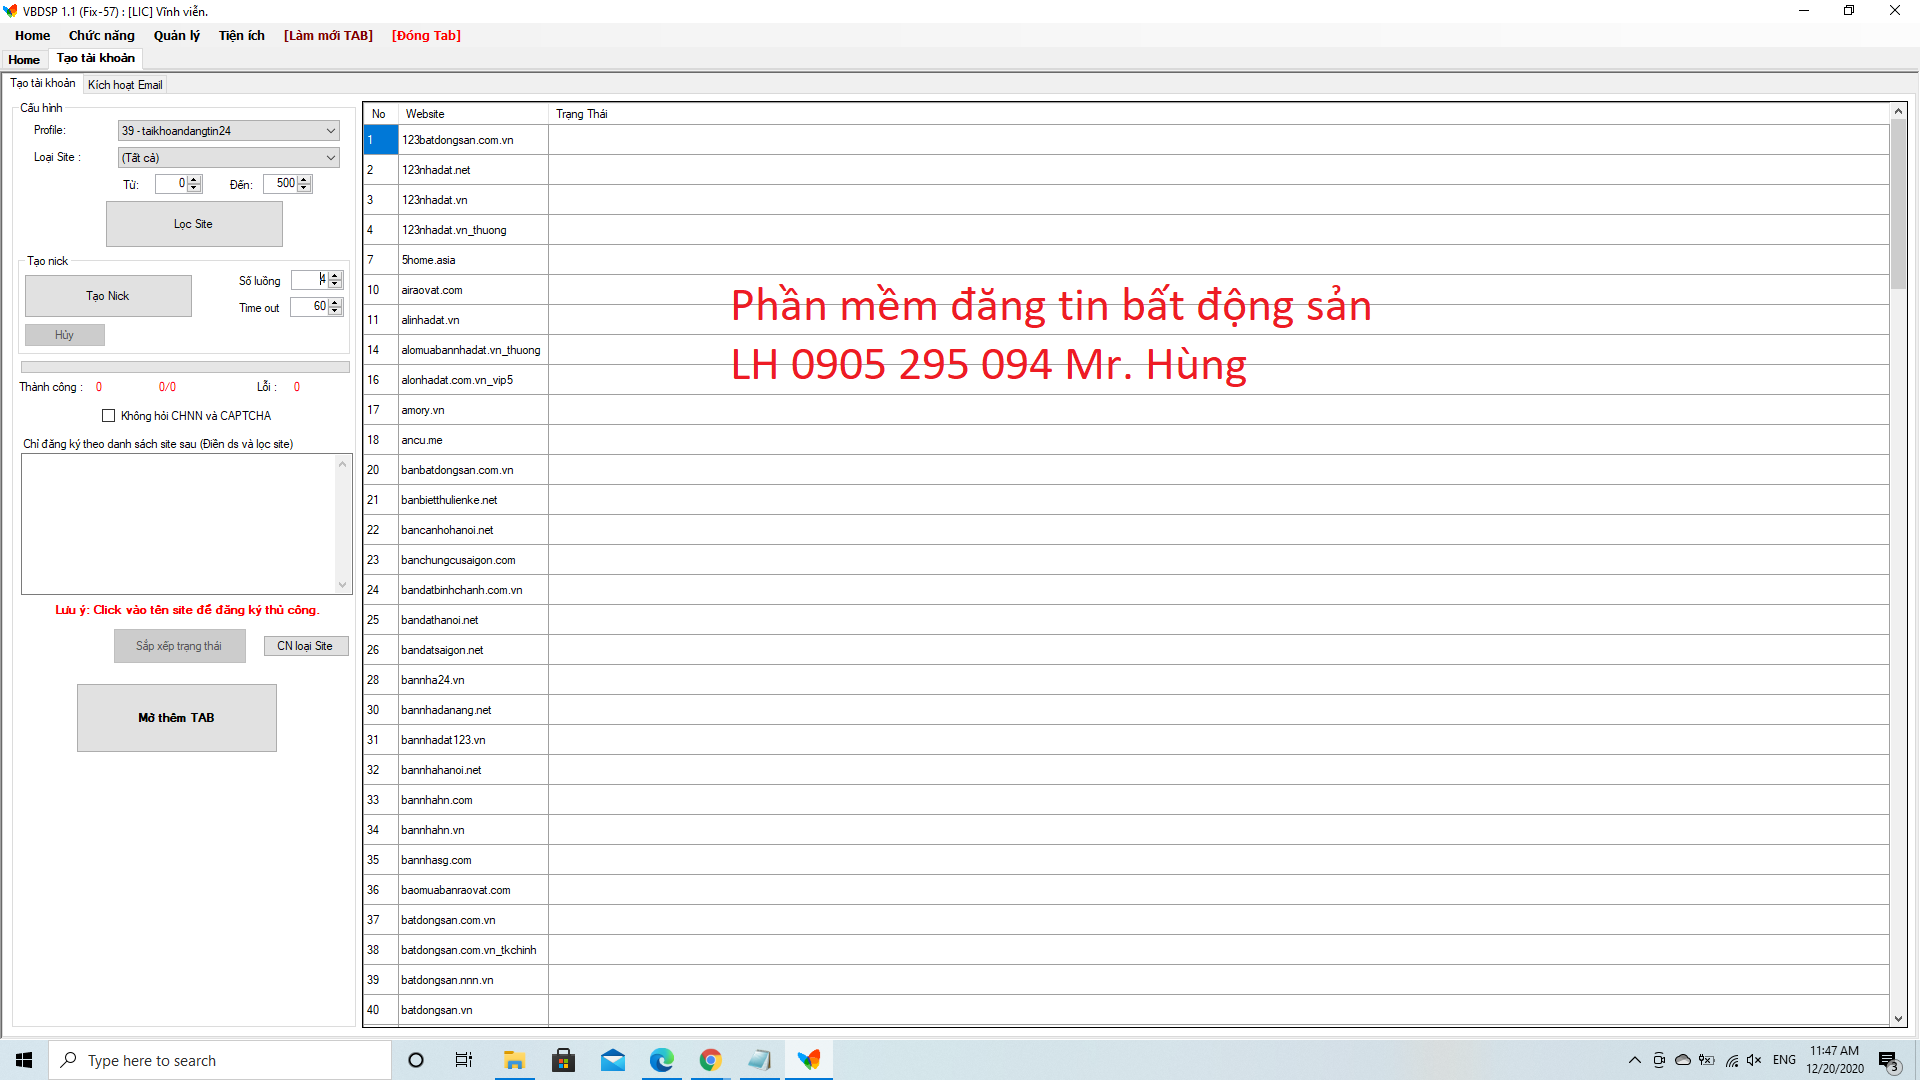Click the site list text area
The height and width of the screenshot is (1080, 1920).
tap(180, 523)
